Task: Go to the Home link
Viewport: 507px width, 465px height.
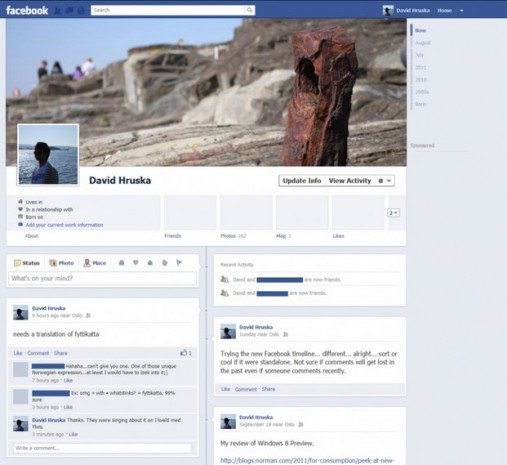Action: pos(445,11)
